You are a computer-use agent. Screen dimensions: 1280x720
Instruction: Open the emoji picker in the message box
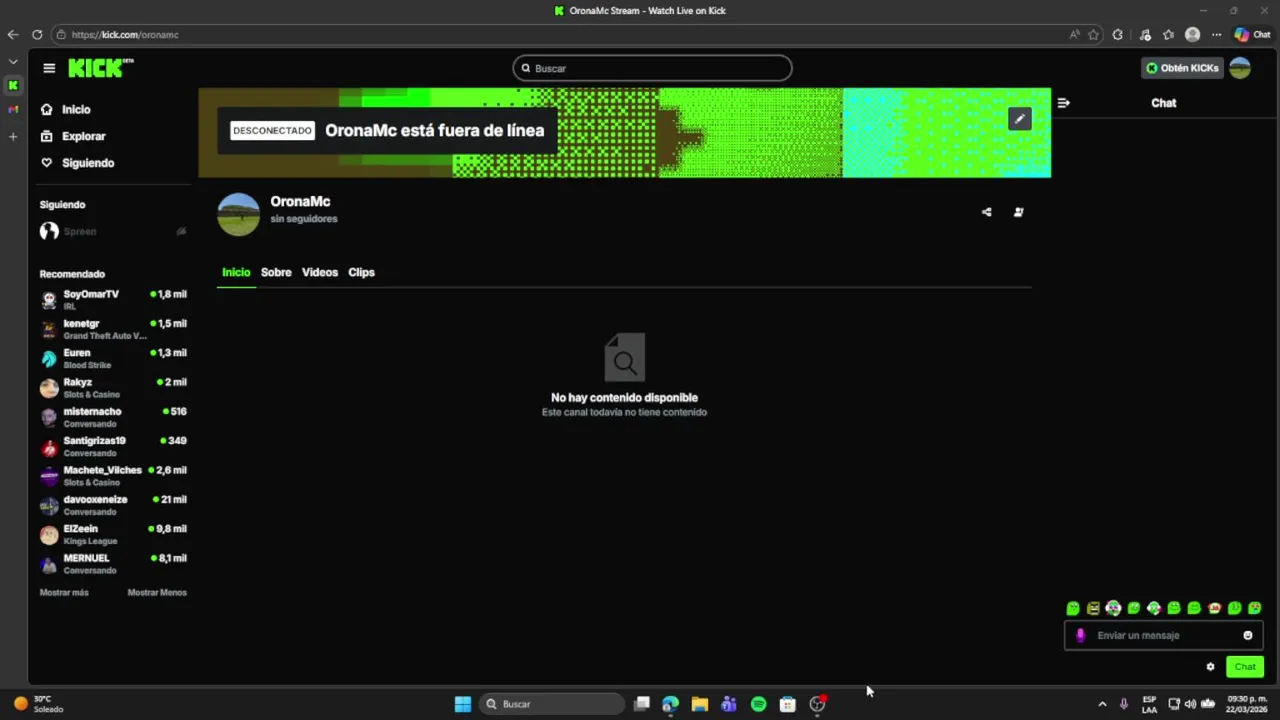tap(1247, 635)
